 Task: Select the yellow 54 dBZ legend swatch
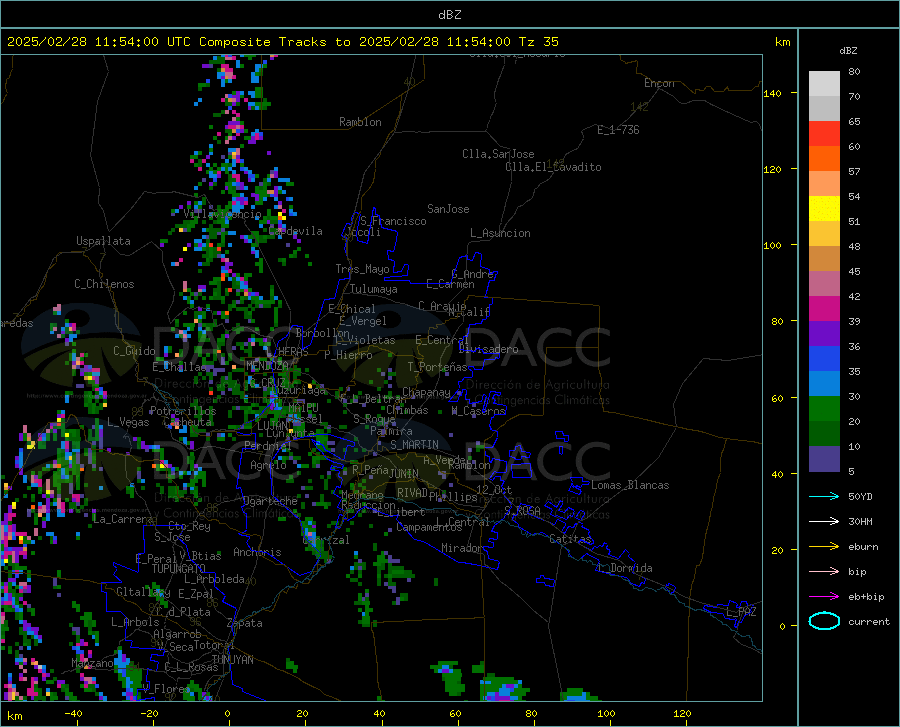tap(824, 209)
